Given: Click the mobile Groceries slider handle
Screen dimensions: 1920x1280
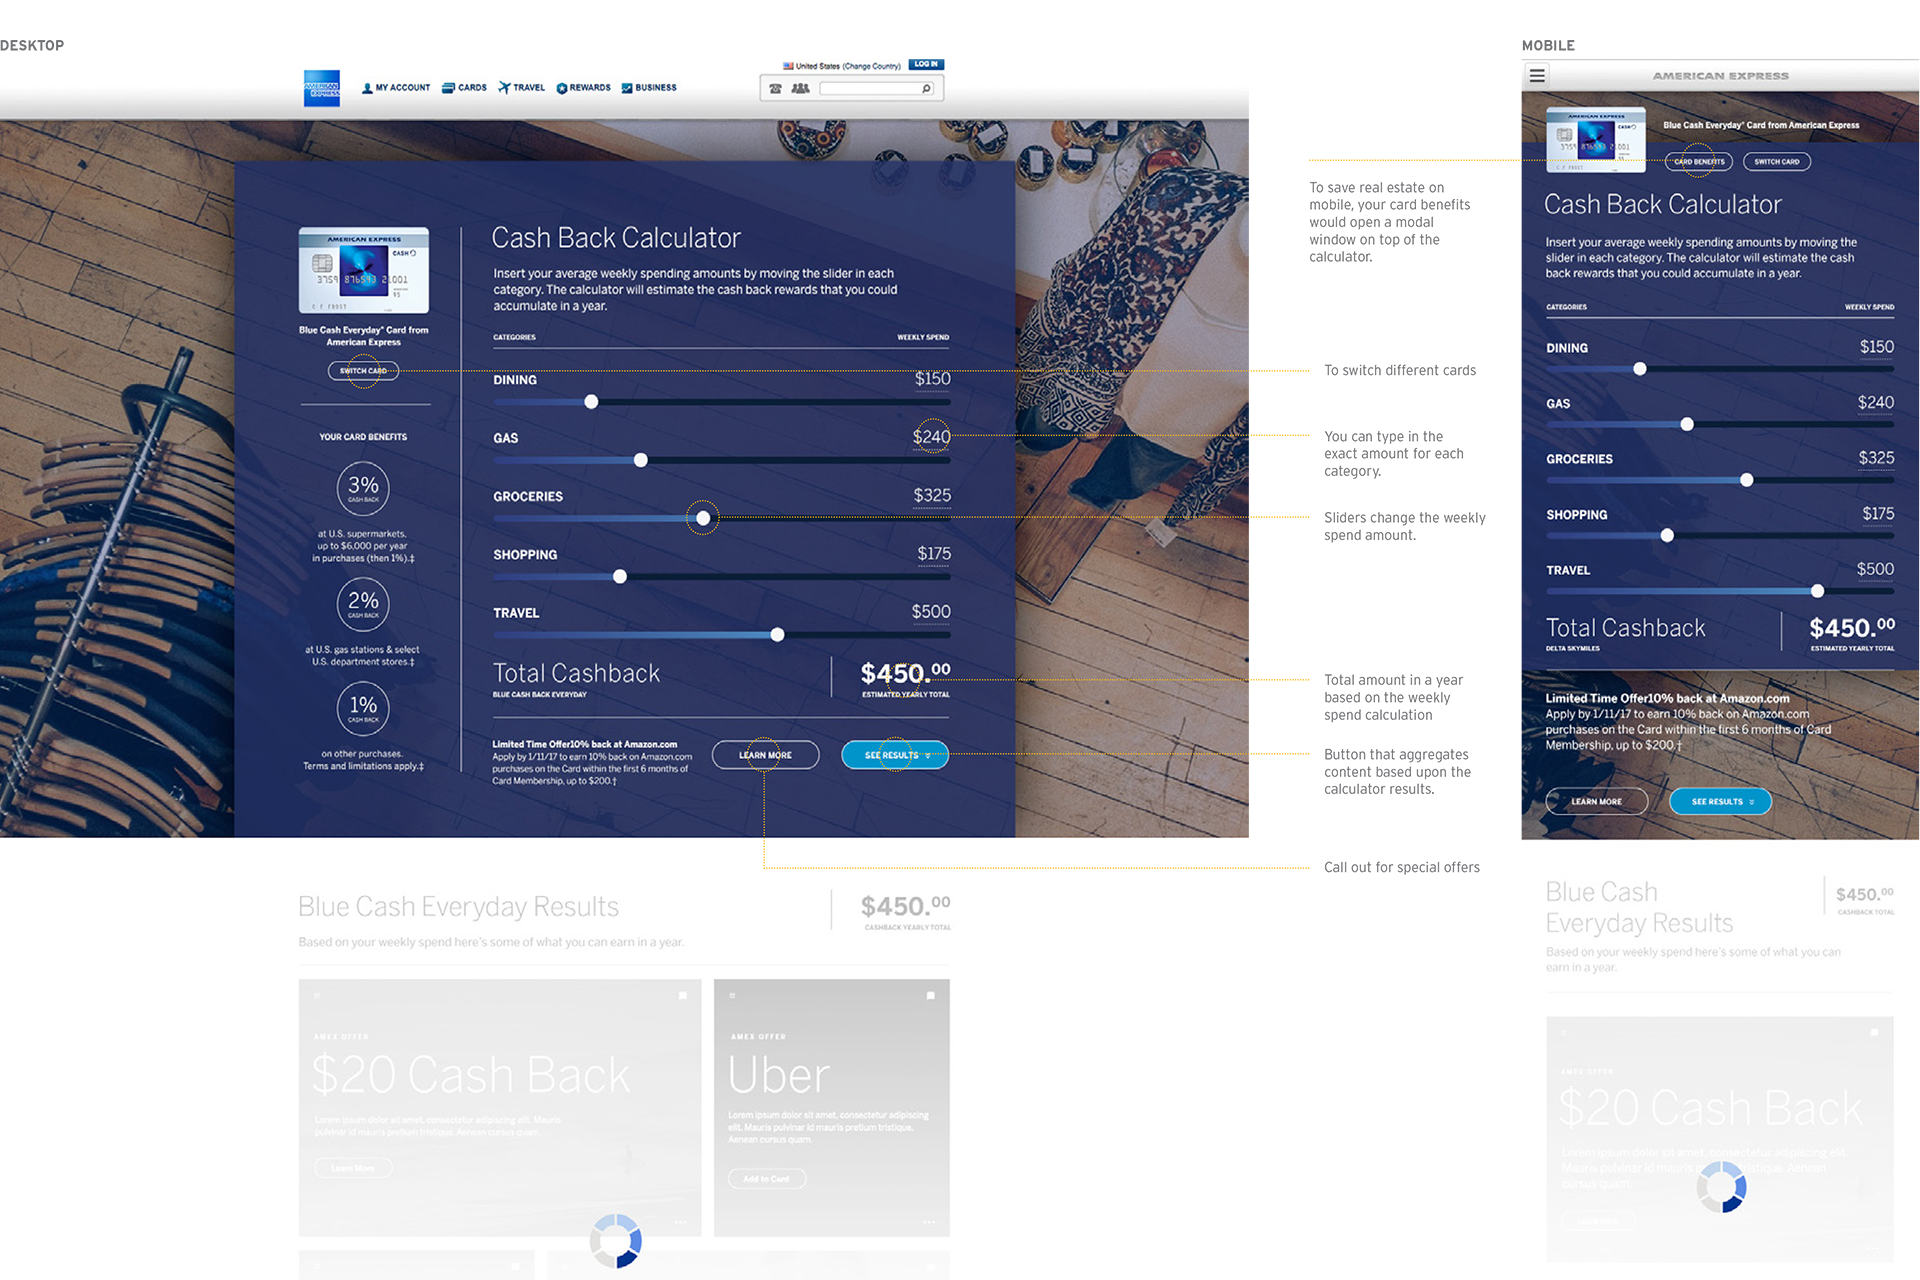Looking at the screenshot, I should (1746, 480).
